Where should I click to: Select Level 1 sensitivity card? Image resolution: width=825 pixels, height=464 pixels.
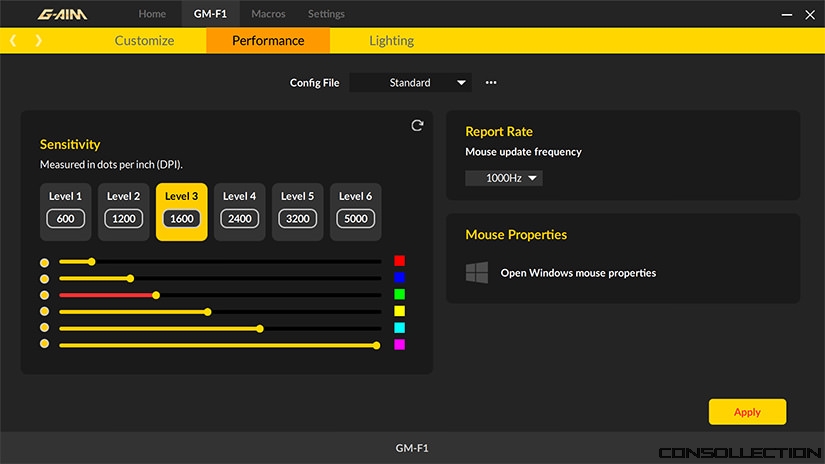click(x=66, y=212)
